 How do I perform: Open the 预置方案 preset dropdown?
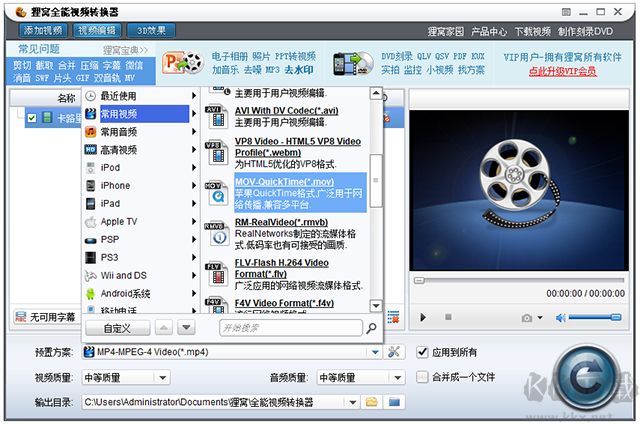(x=375, y=352)
